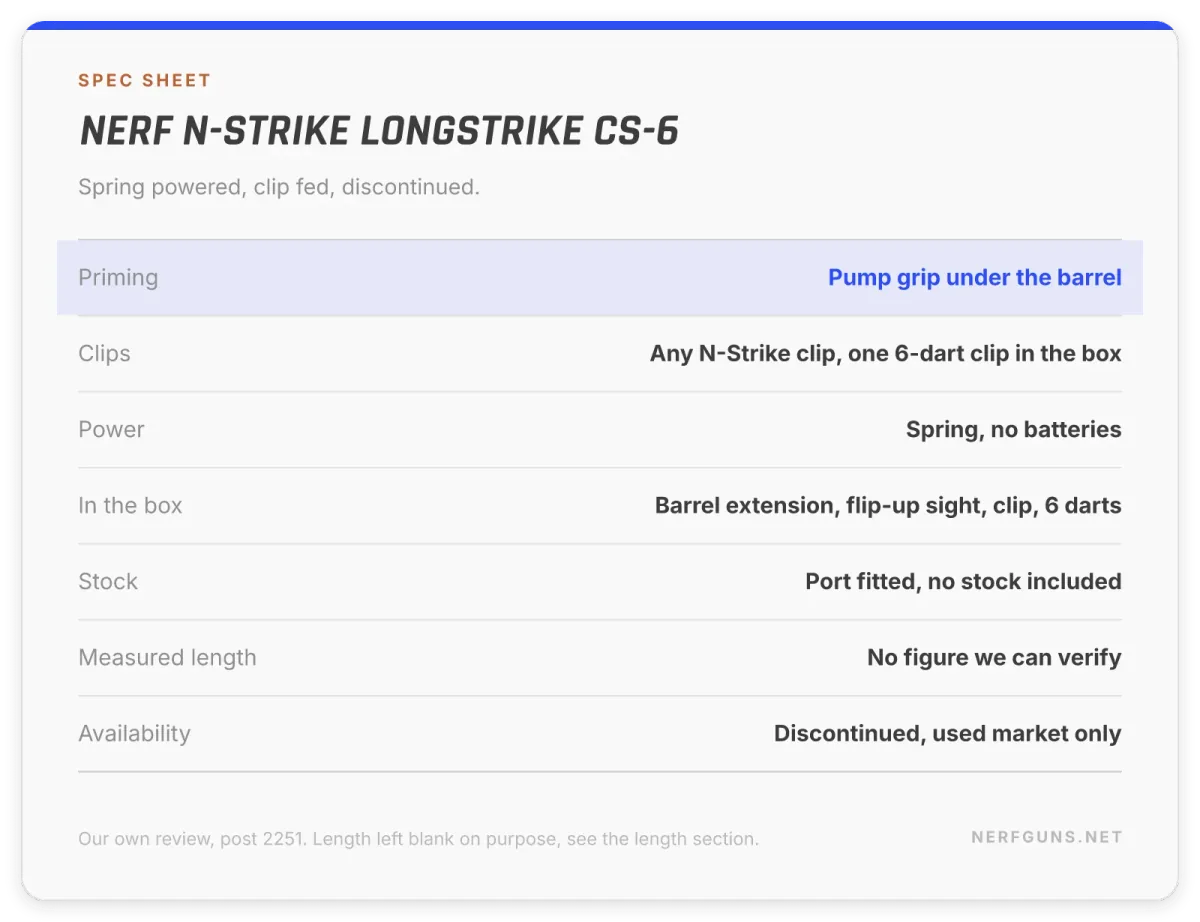Viewport: 1200px width, 922px height.
Task: Select 'Discontinued, used market only' value
Action: 948,733
